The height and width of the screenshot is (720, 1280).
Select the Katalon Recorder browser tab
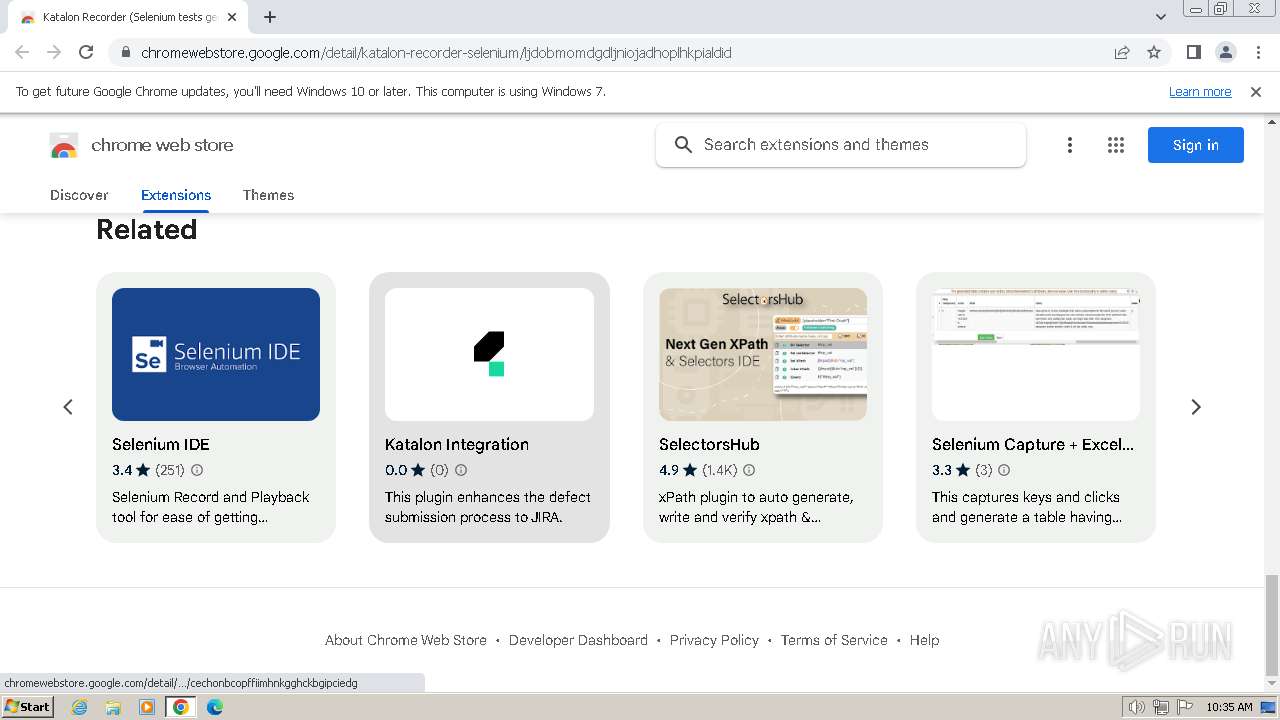[x=128, y=17]
